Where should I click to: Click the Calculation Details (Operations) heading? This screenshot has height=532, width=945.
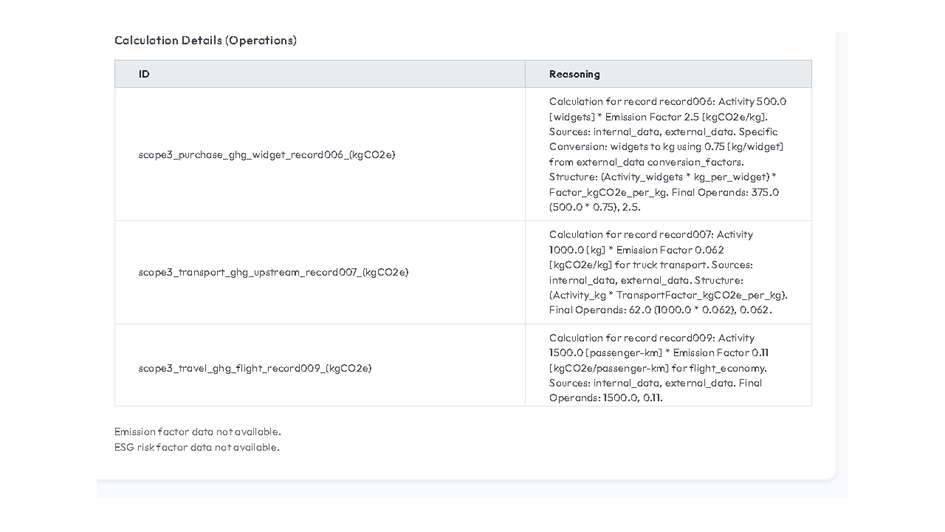tap(205, 41)
